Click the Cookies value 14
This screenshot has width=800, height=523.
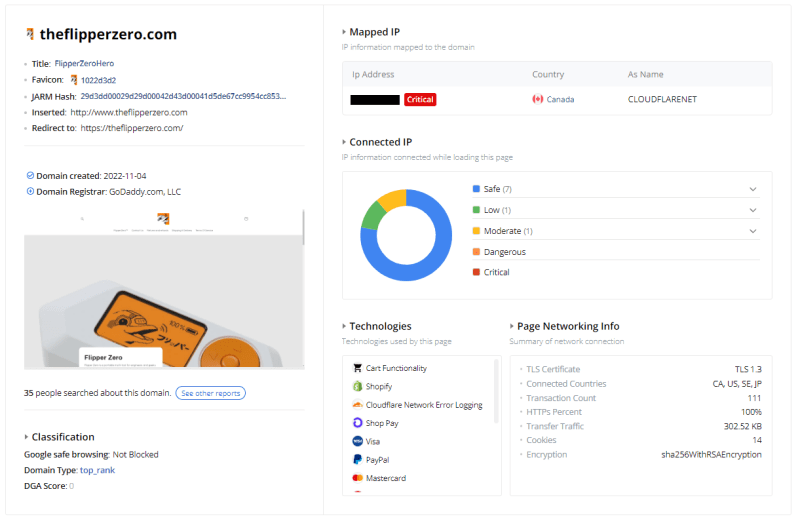(757, 440)
